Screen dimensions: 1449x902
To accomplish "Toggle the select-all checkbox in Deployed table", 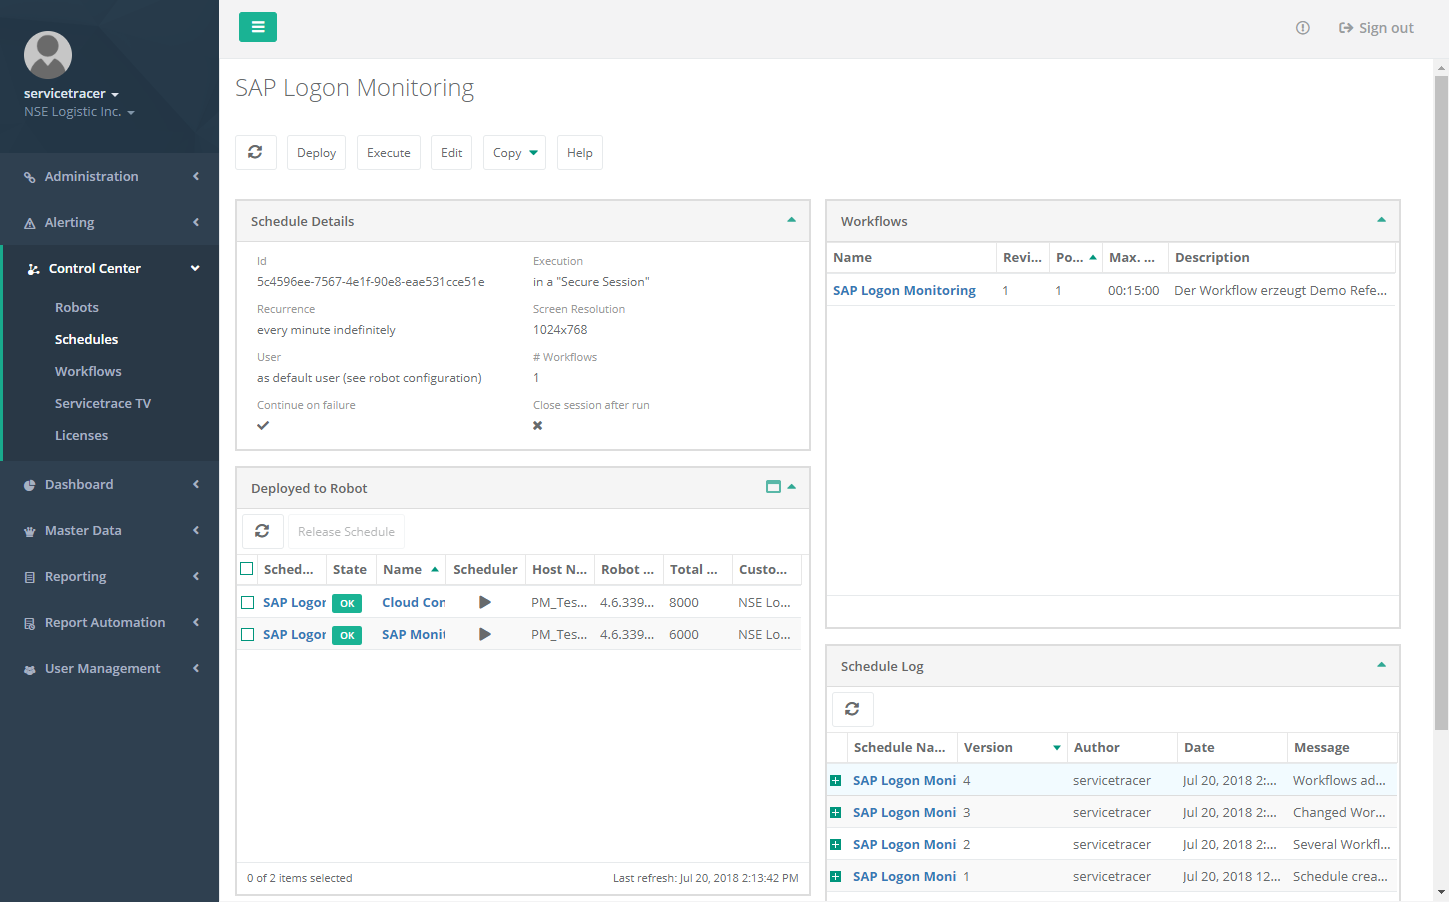I will click(x=247, y=569).
